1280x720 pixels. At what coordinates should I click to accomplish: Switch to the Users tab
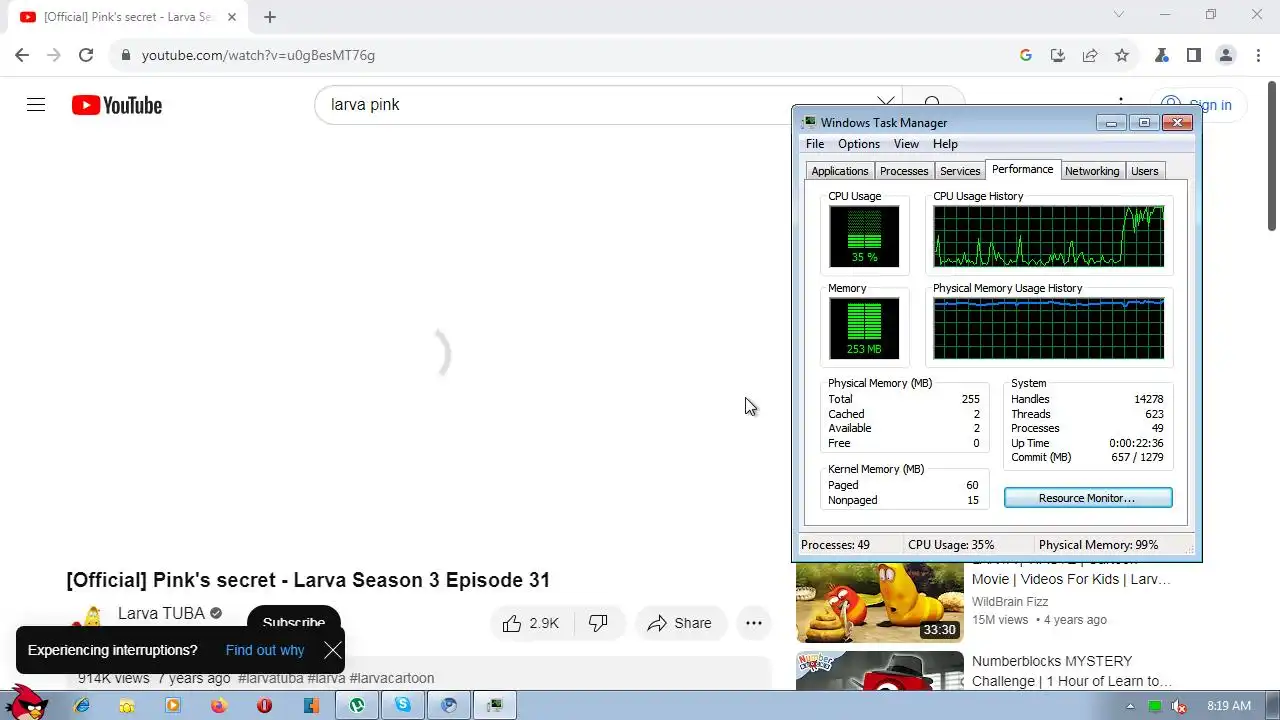(x=1145, y=171)
